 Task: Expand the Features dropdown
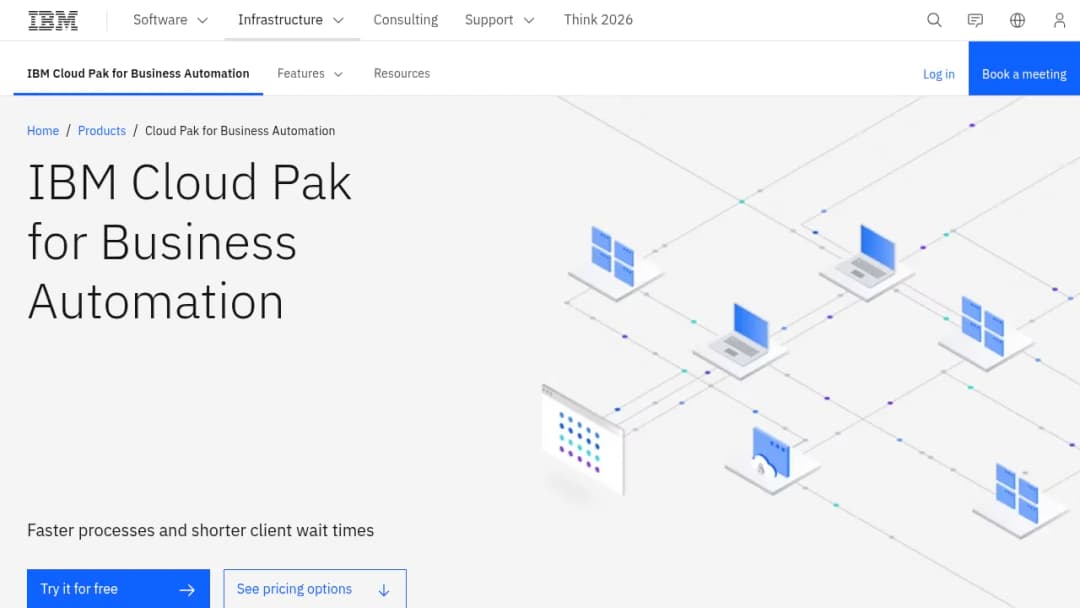(x=310, y=73)
